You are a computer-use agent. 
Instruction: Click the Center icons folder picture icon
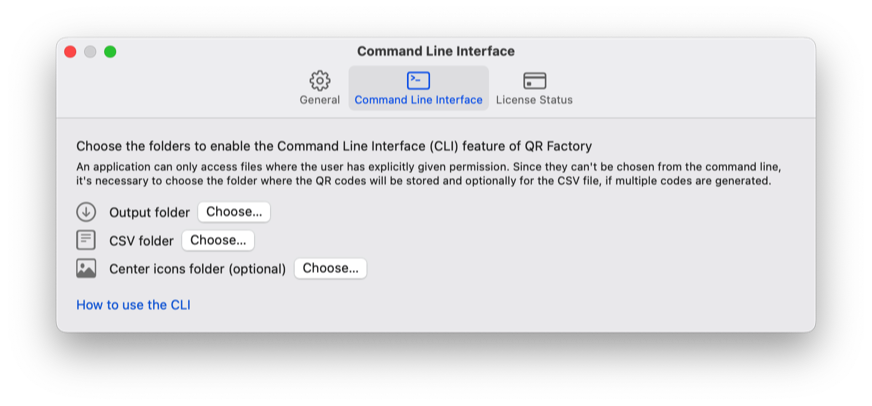point(86,269)
